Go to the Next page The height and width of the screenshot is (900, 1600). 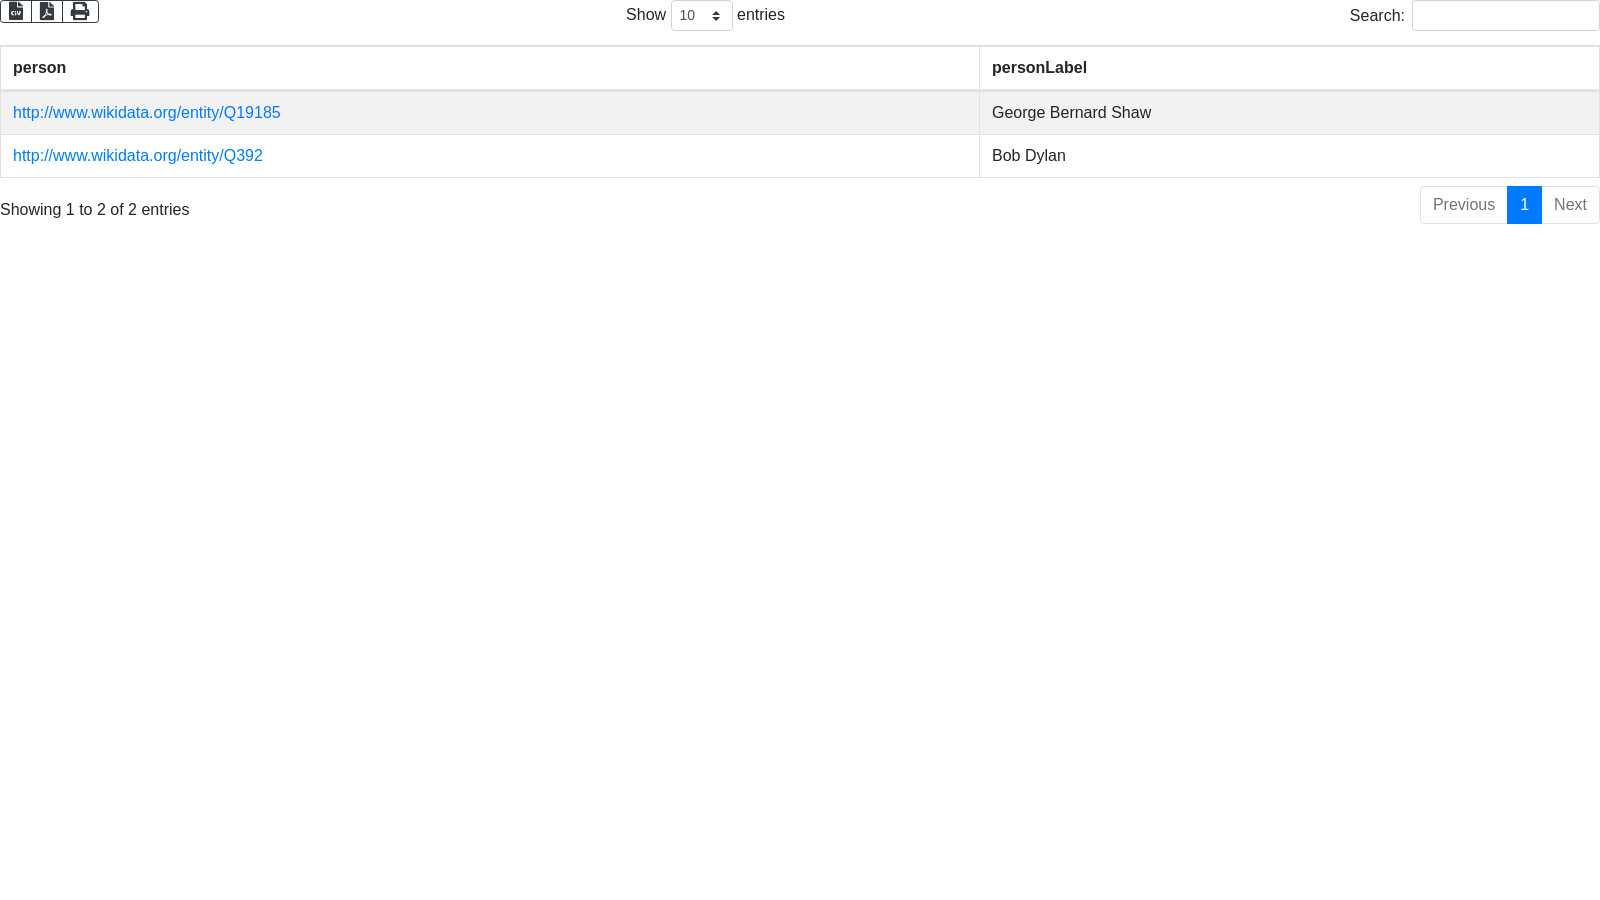1570,205
